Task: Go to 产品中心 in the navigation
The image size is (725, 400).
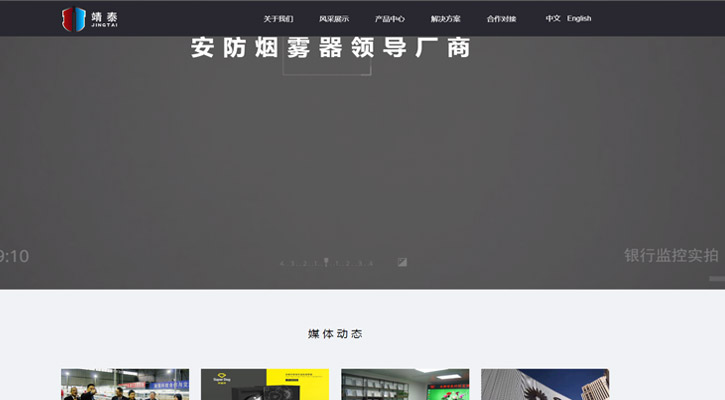Action: coord(390,19)
